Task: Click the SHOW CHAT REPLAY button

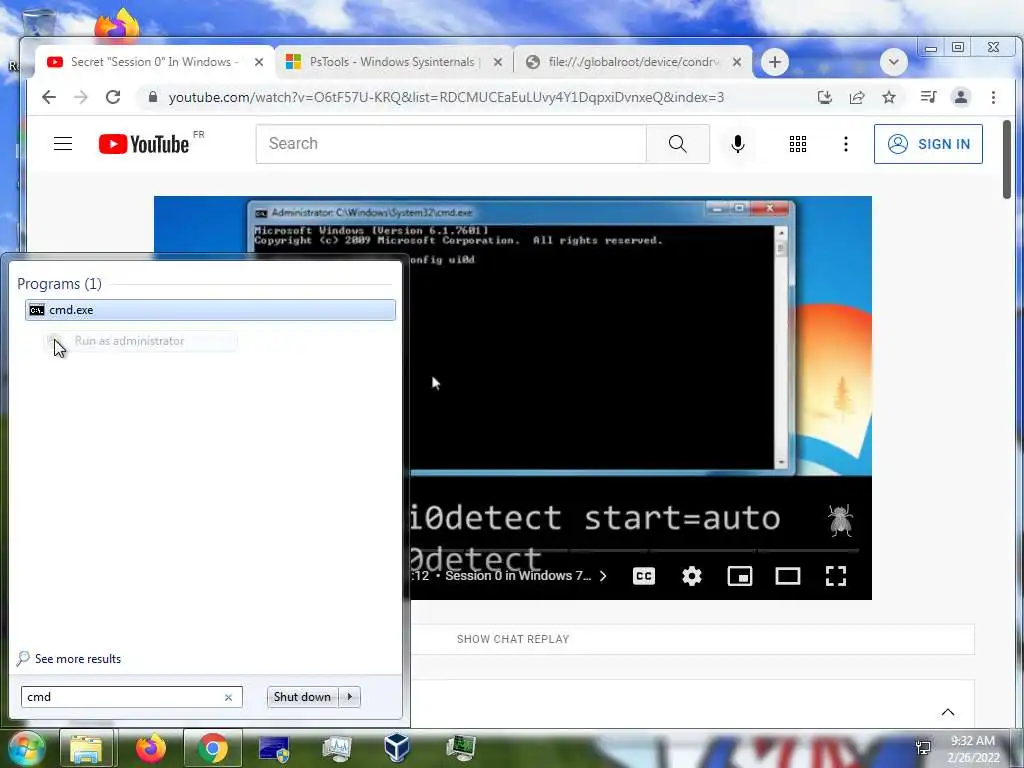Action: 513,639
